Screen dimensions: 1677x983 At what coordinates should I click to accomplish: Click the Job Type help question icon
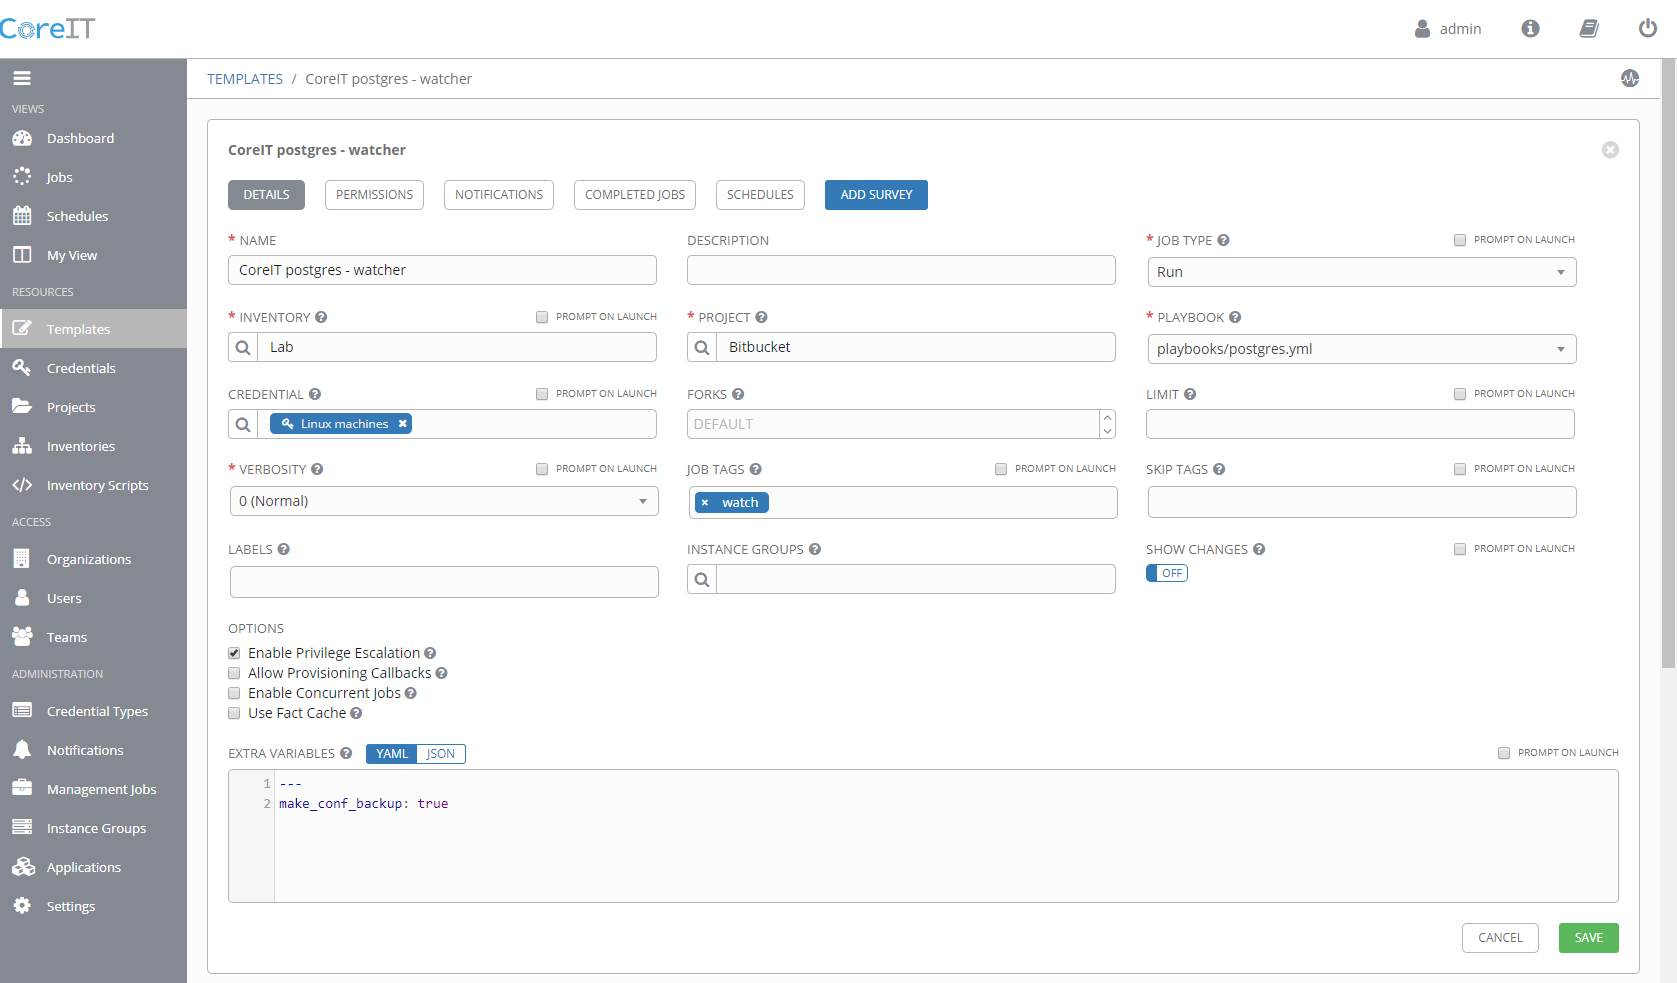(1223, 240)
